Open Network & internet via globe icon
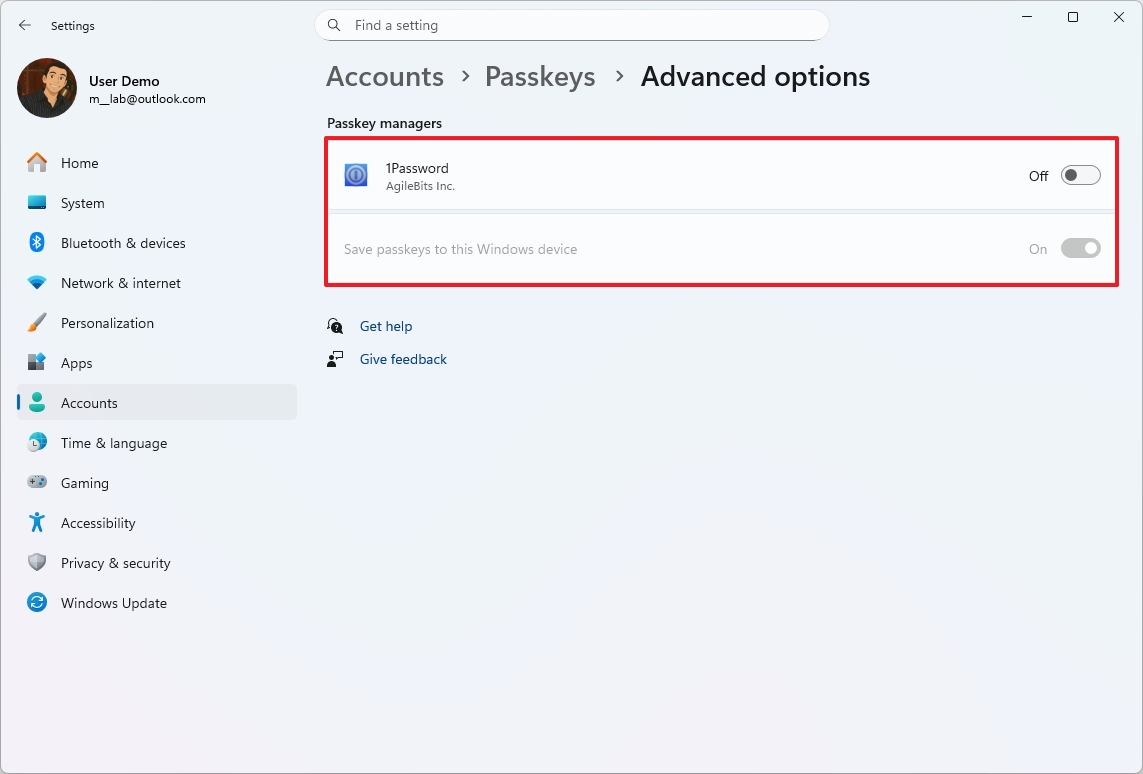The width and height of the screenshot is (1143, 774). point(36,282)
